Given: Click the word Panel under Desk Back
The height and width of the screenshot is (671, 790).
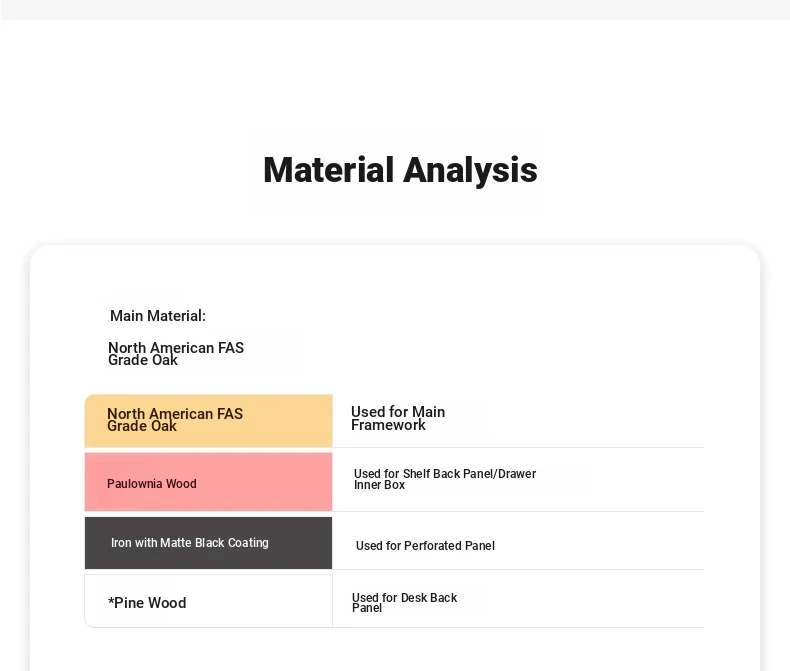Looking at the screenshot, I should (366, 608).
